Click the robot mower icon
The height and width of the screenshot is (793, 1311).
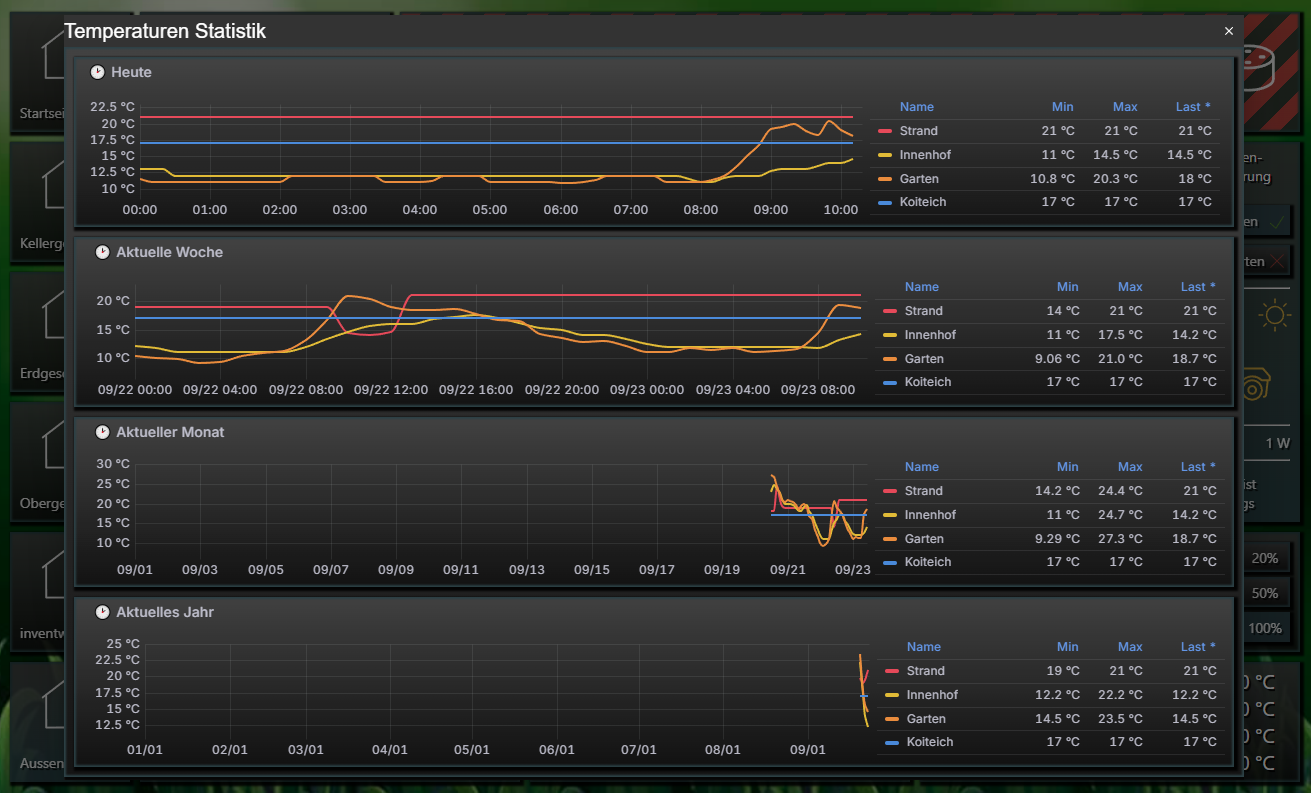[1256, 383]
